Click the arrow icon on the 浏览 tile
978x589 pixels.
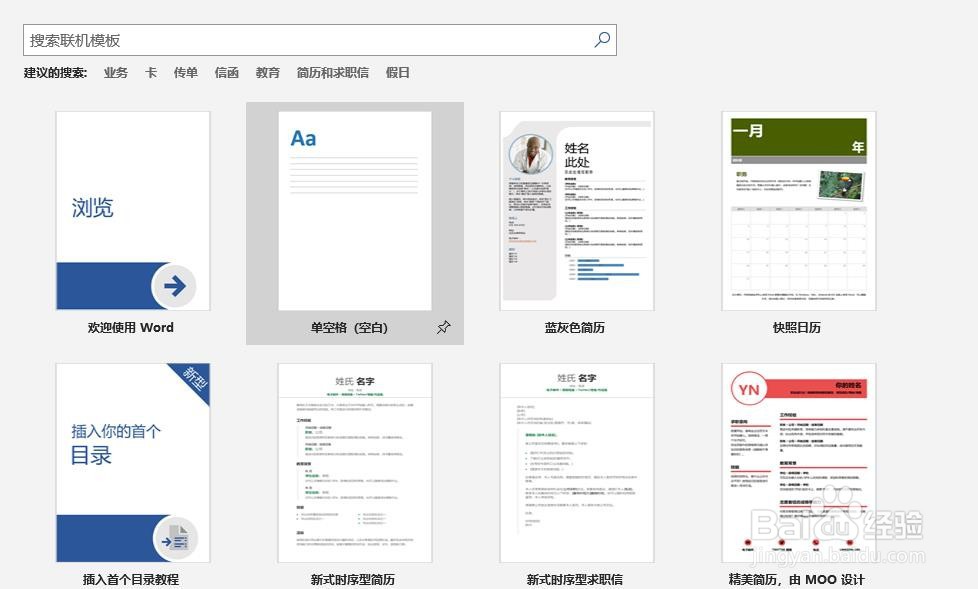point(175,286)
